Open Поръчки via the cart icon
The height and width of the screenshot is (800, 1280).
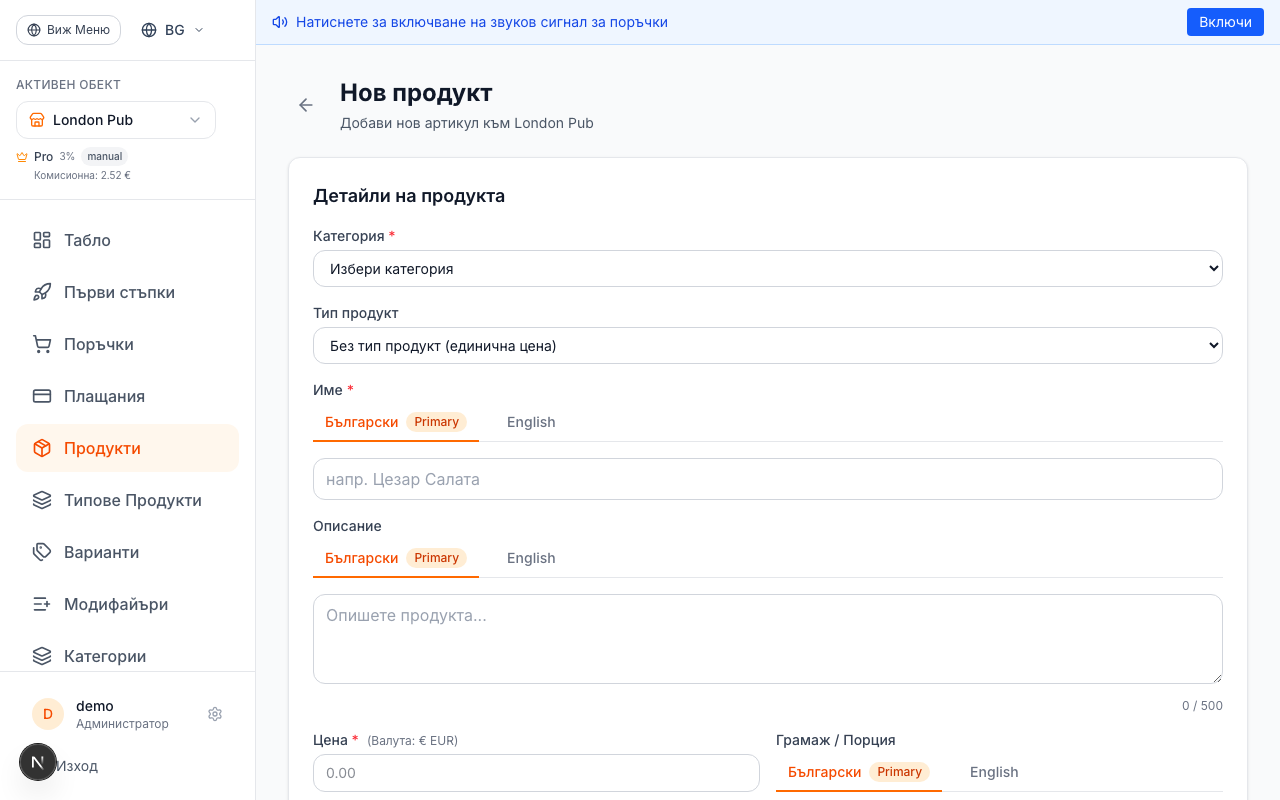tap(41, 344)
